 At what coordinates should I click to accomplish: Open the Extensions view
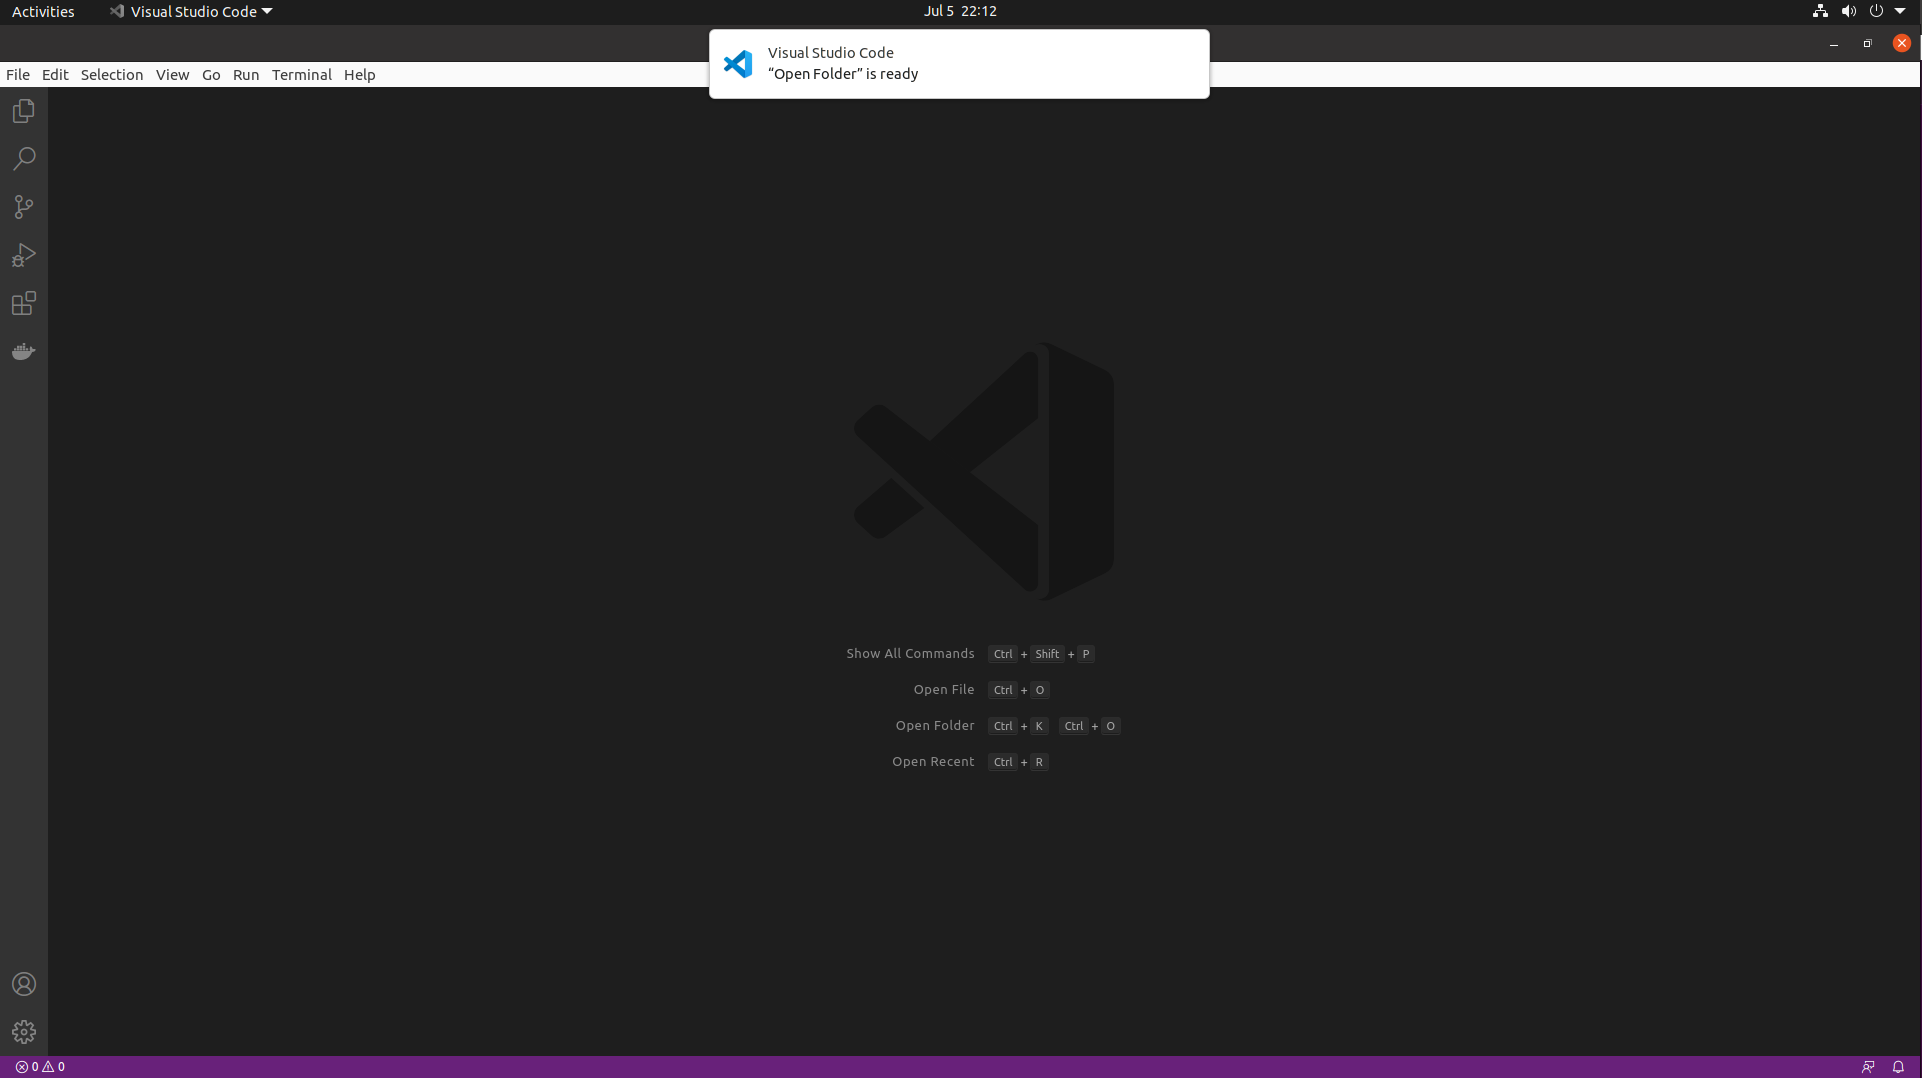pos(23,303)
